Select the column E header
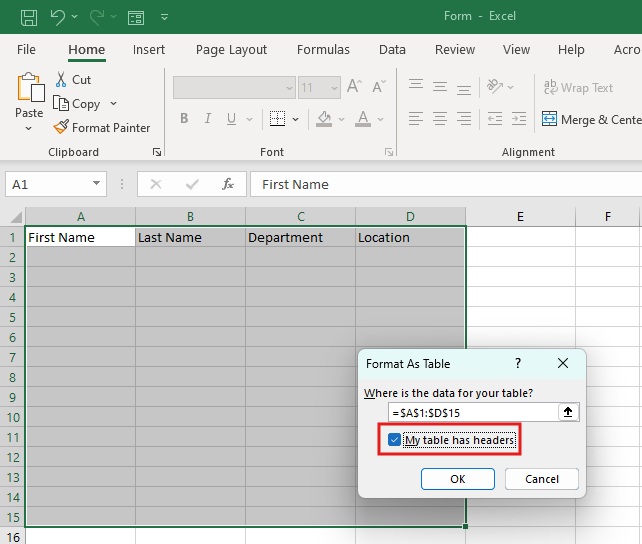The image size is (642, 544). (520, 216)
